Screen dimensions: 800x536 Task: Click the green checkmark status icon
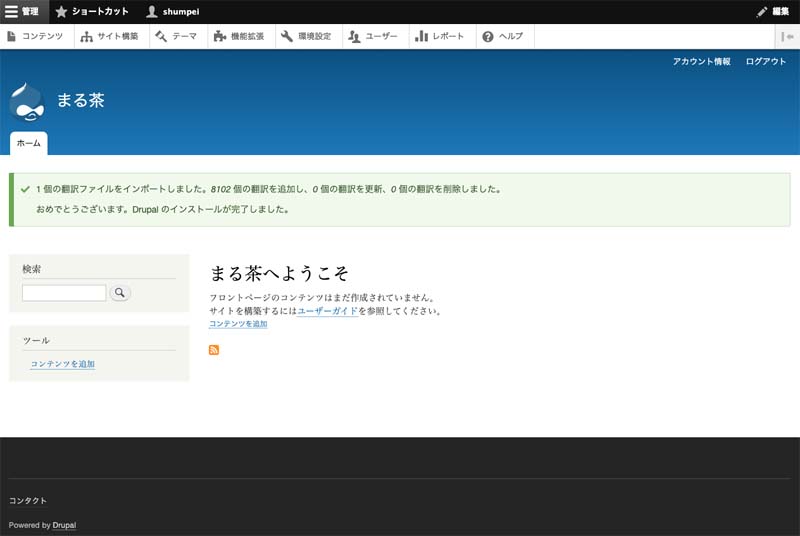pyautogui.click(x=25, y=189)
